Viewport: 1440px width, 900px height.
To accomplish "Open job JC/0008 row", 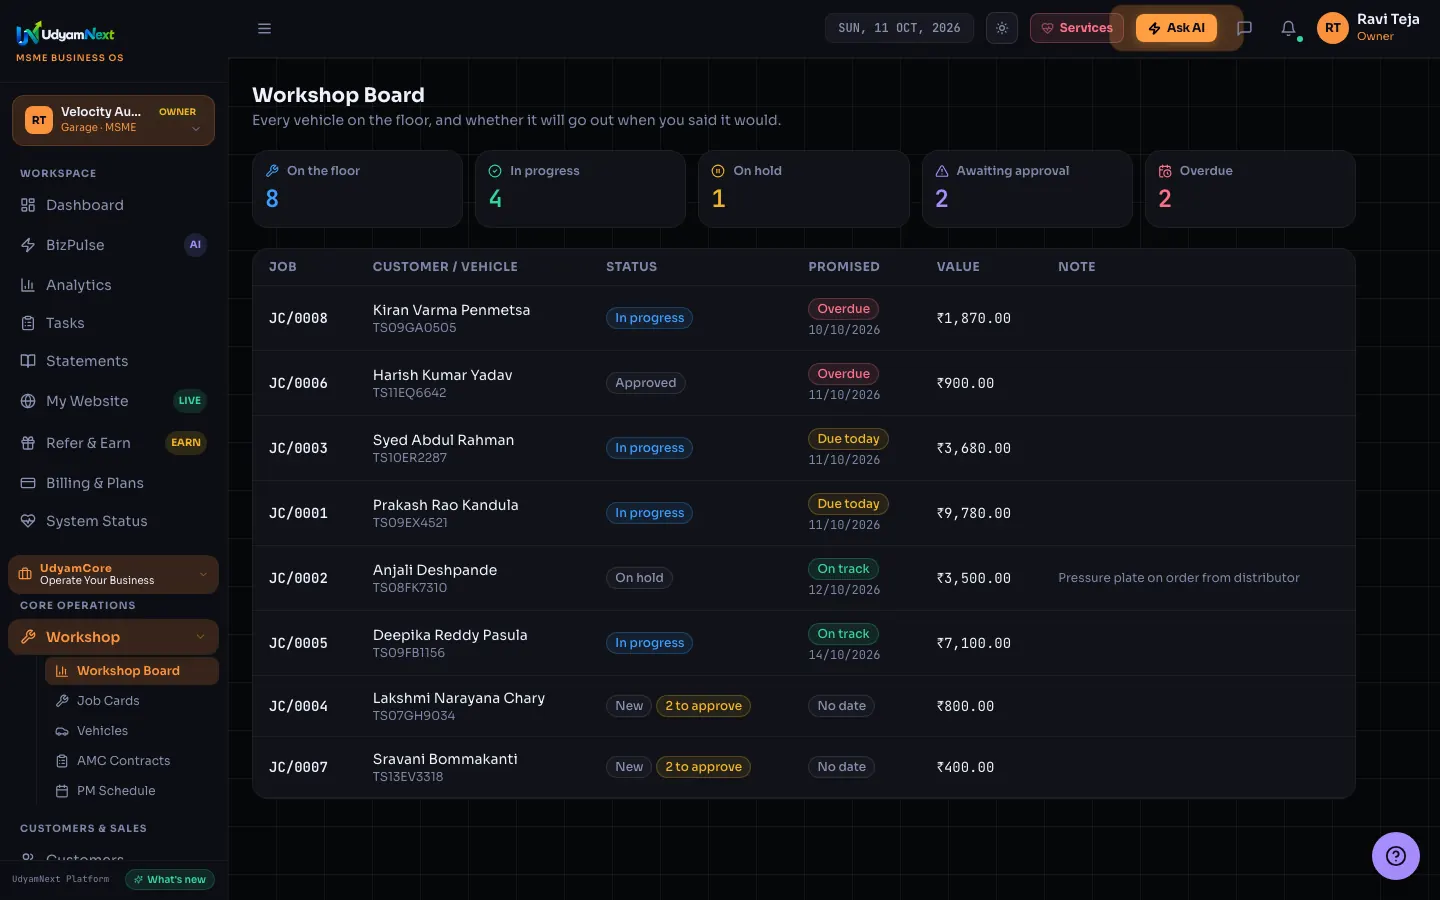I will coord(804,318).
